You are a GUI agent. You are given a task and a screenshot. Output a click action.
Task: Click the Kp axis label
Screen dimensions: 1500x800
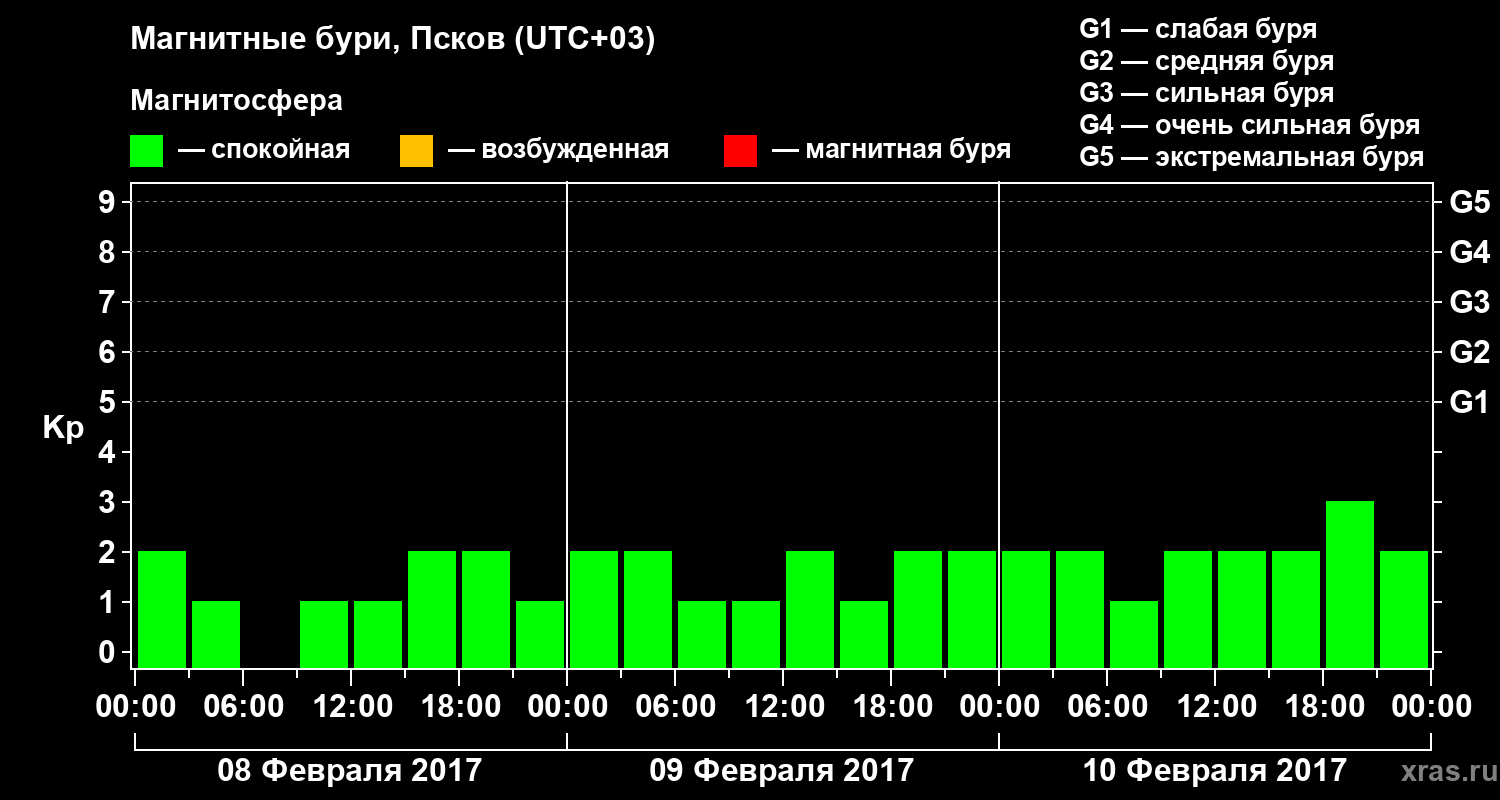(63, 428)
